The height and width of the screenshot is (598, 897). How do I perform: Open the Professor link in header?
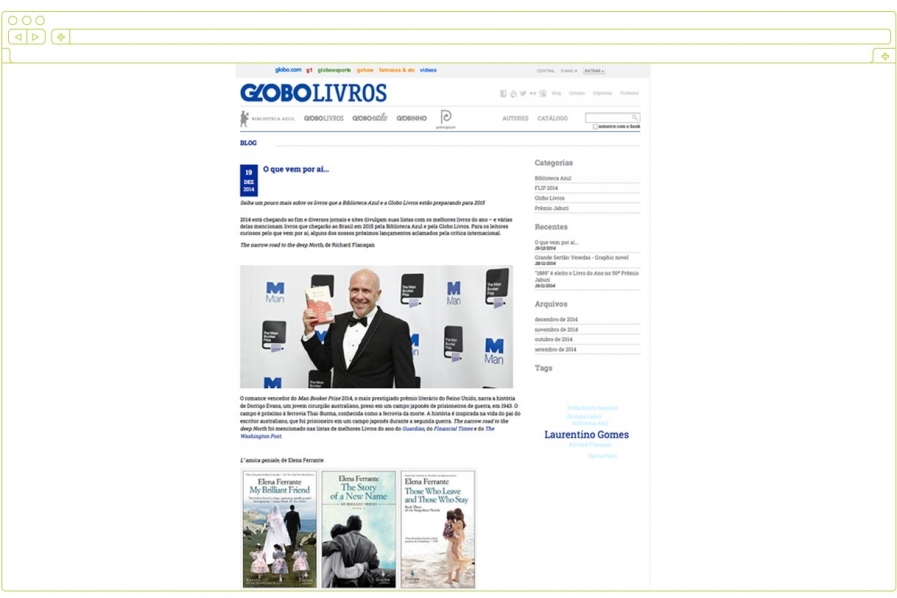pos(629,93)
